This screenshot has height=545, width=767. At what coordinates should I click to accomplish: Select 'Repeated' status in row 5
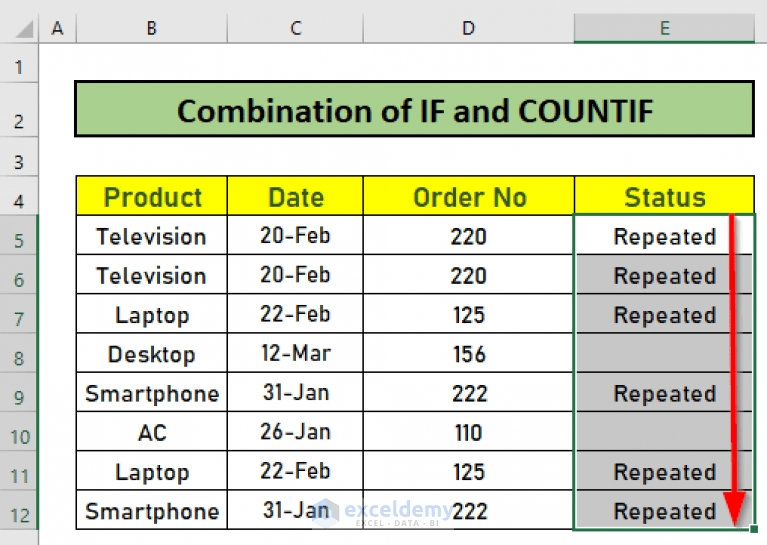click(664, 235)
